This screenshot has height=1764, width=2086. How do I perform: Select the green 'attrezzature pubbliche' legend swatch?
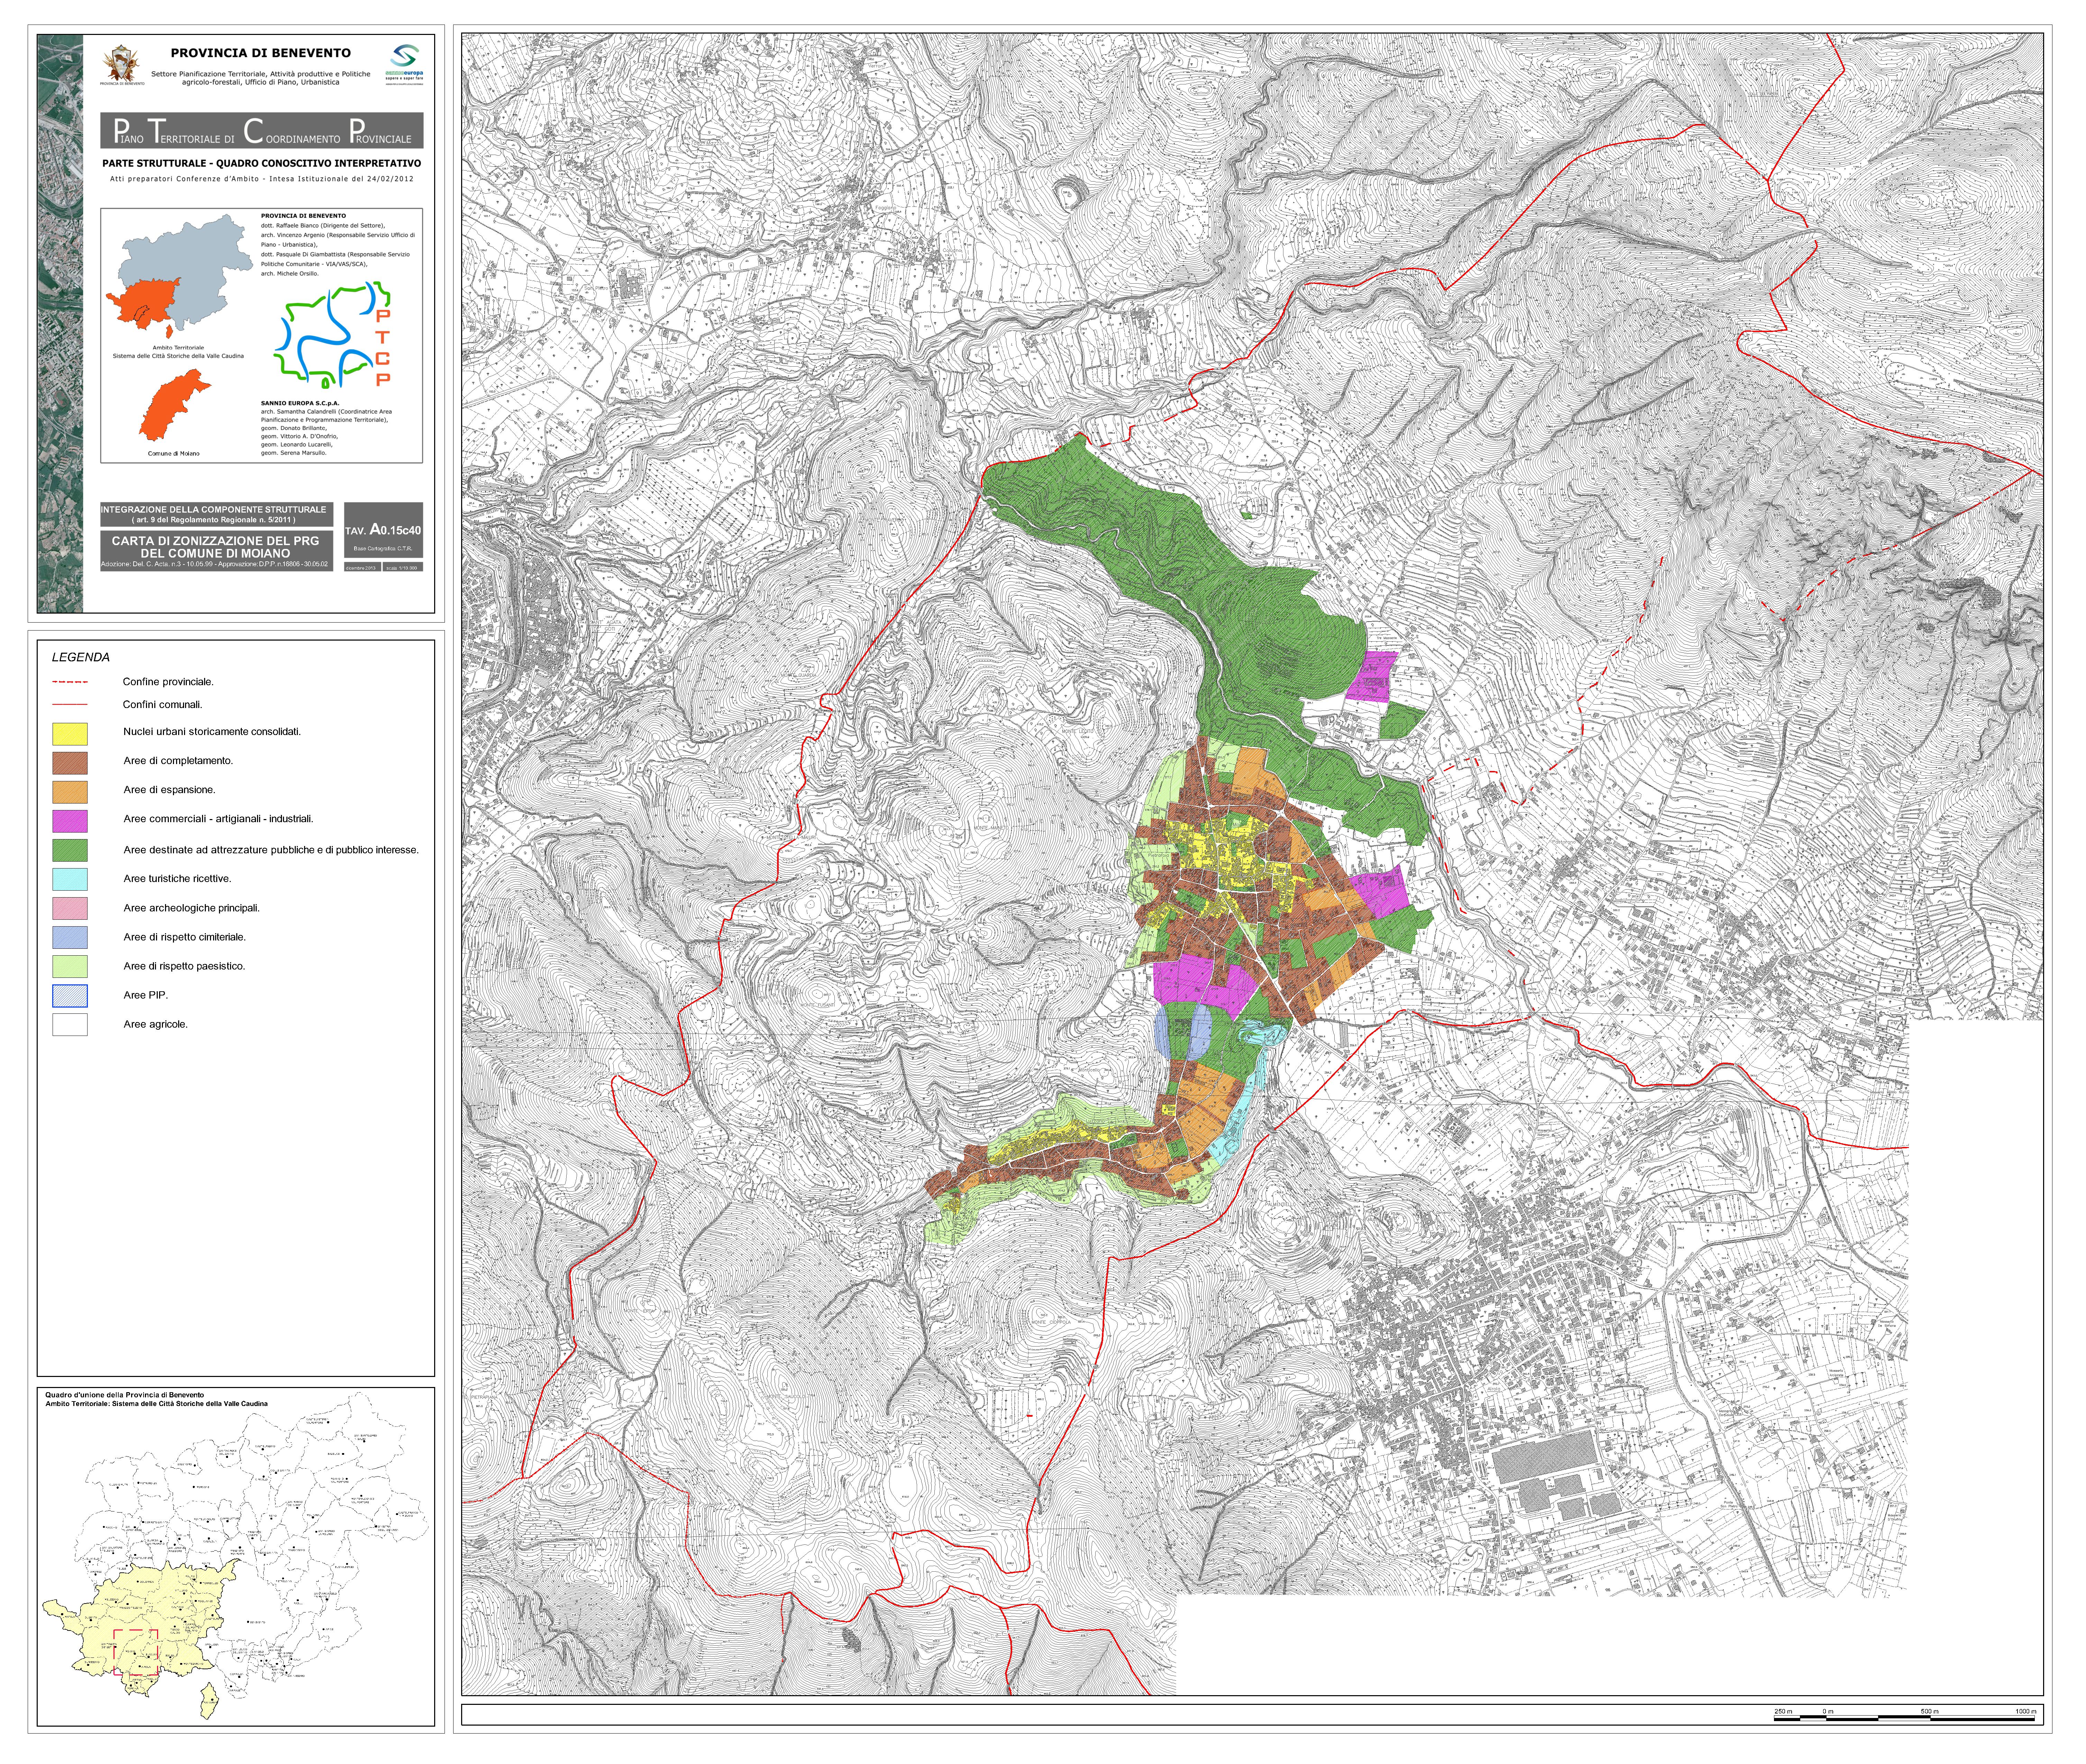(x=70, y=850)
